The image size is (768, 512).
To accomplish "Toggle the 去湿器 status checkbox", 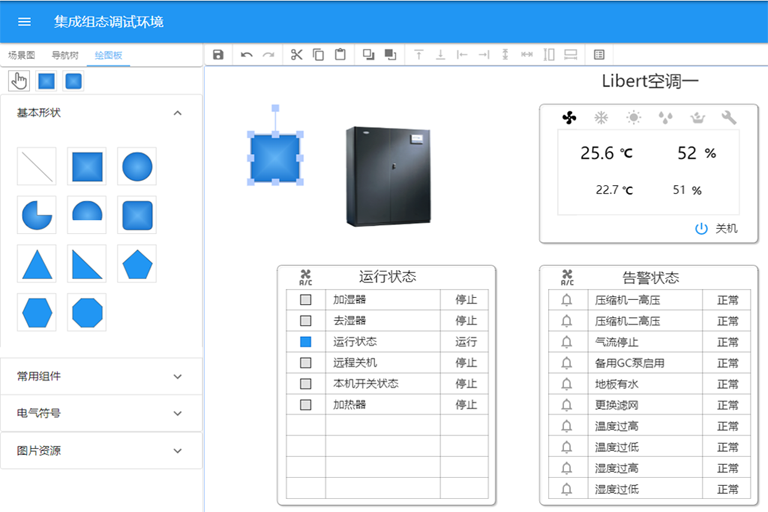I will (x=306, y=320).
